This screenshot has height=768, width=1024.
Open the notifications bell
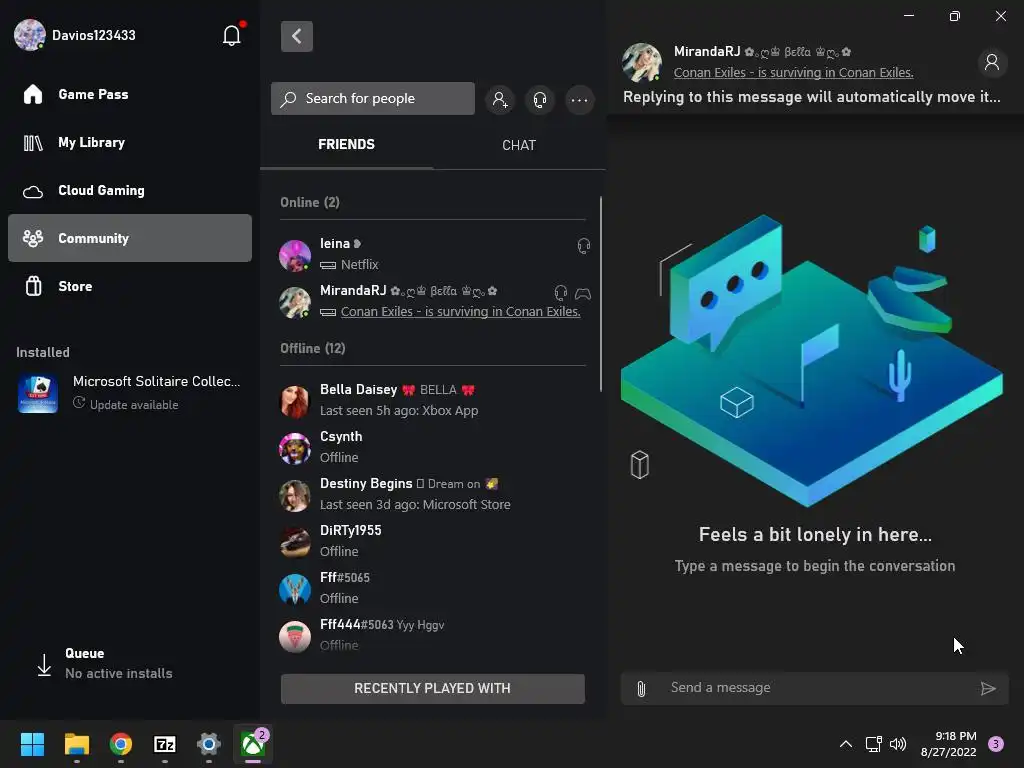click(232, 35)
